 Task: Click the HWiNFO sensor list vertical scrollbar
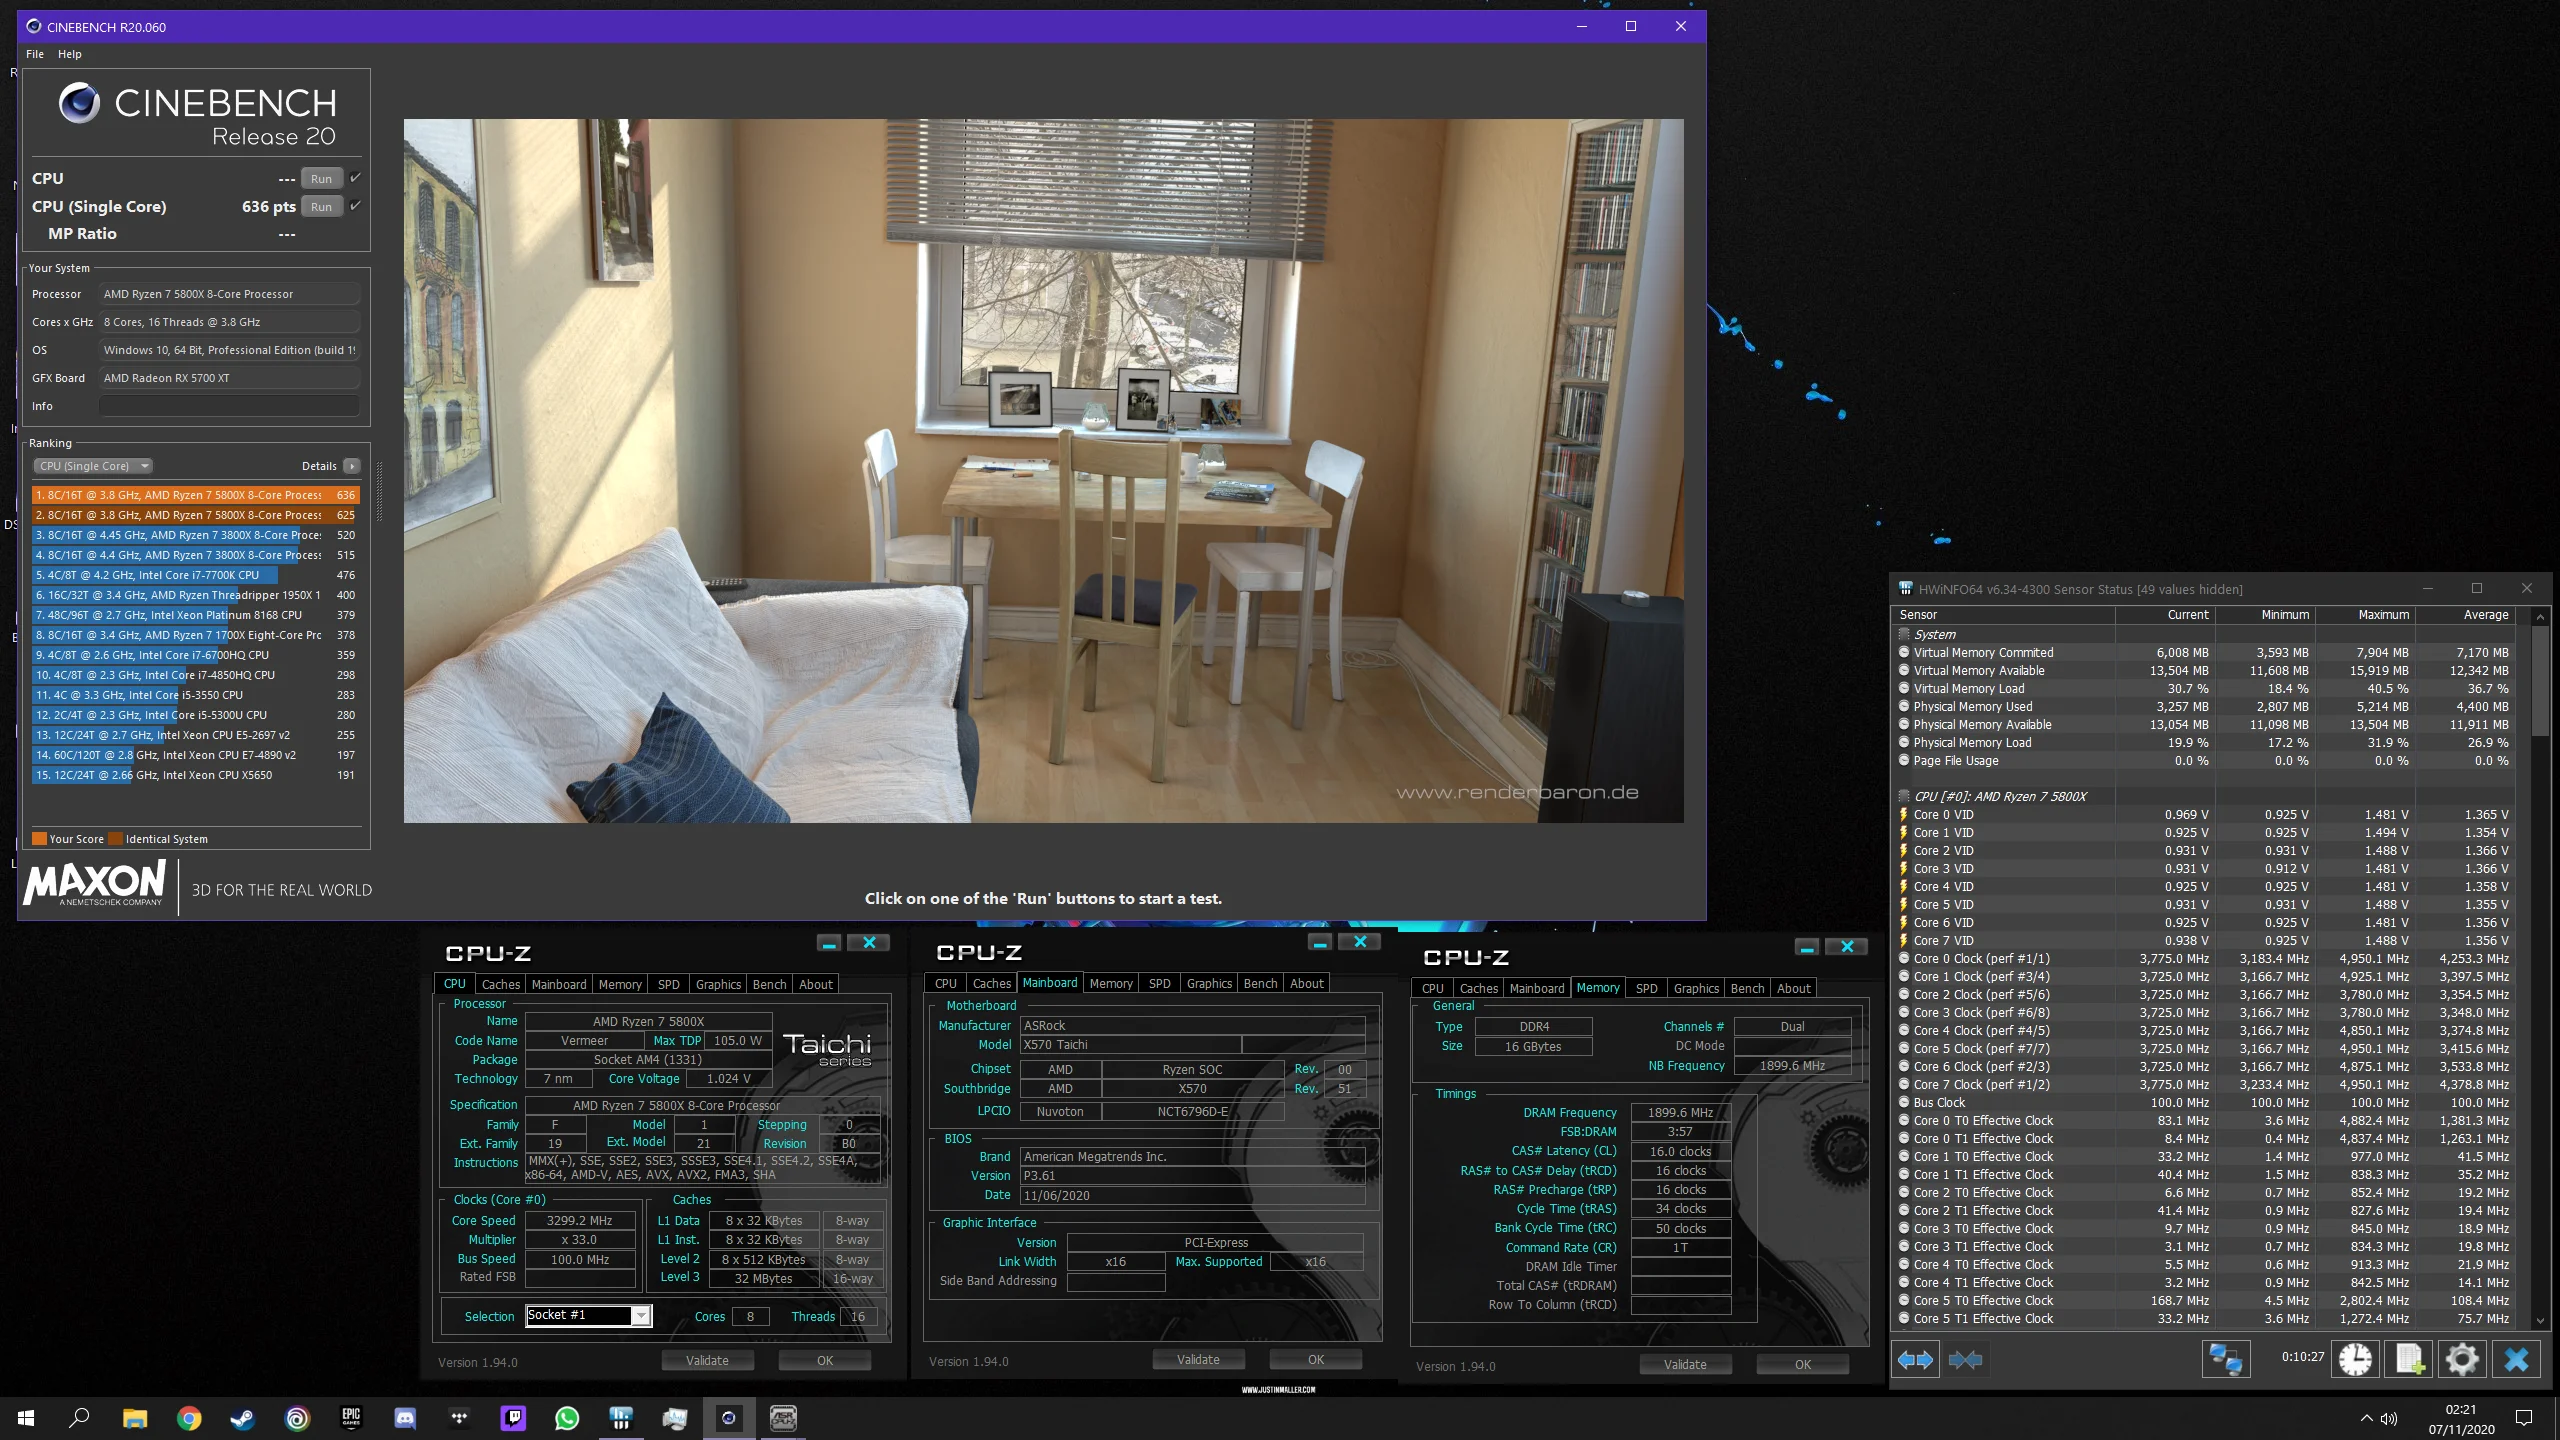[2540, 970]
